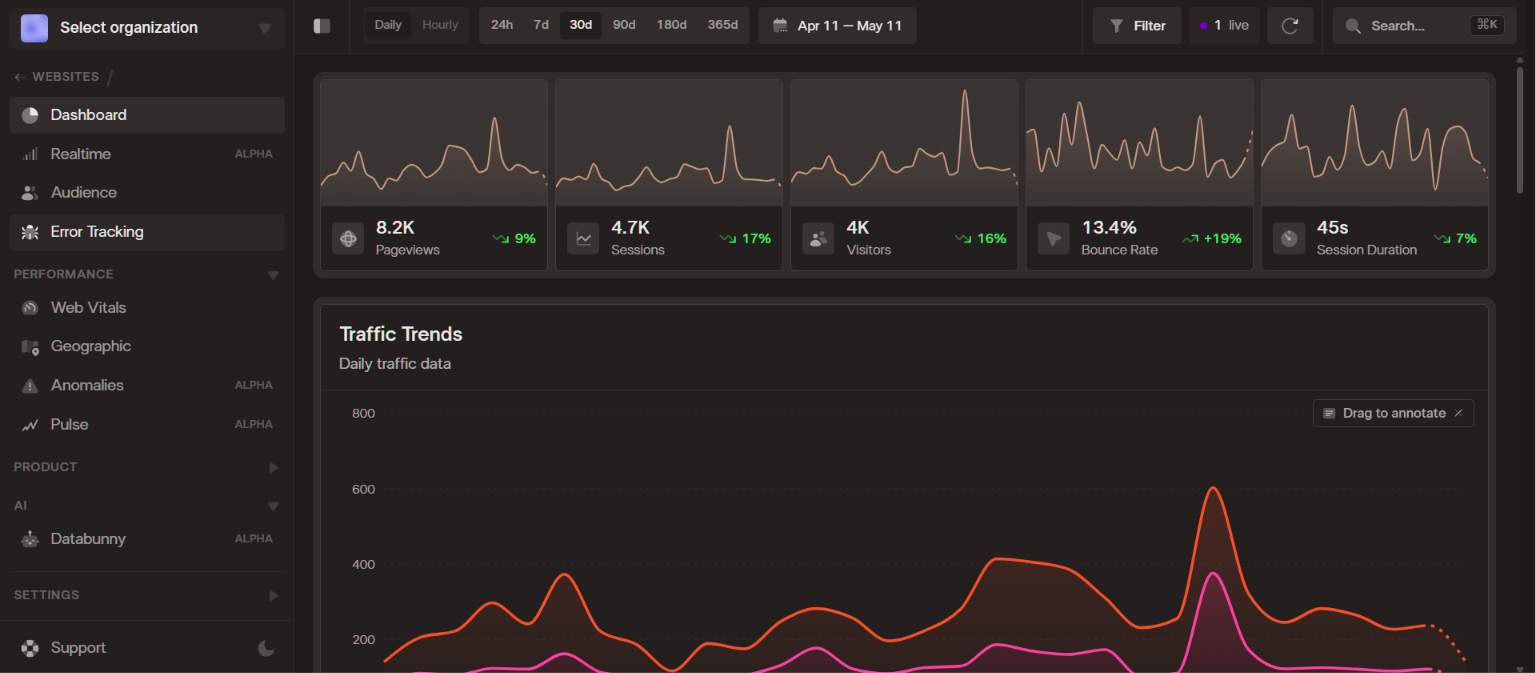Click the main page vertical scrollbar
Image resolution: width=1536 pixels, height=673 pixels.
click(1521, 130)
